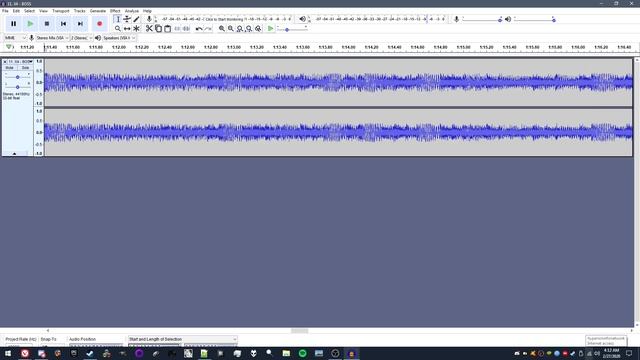The image size is (640, 360).
Task: Zoom in on the waveform
Action: pyautogui.click(x=222, y=29)
